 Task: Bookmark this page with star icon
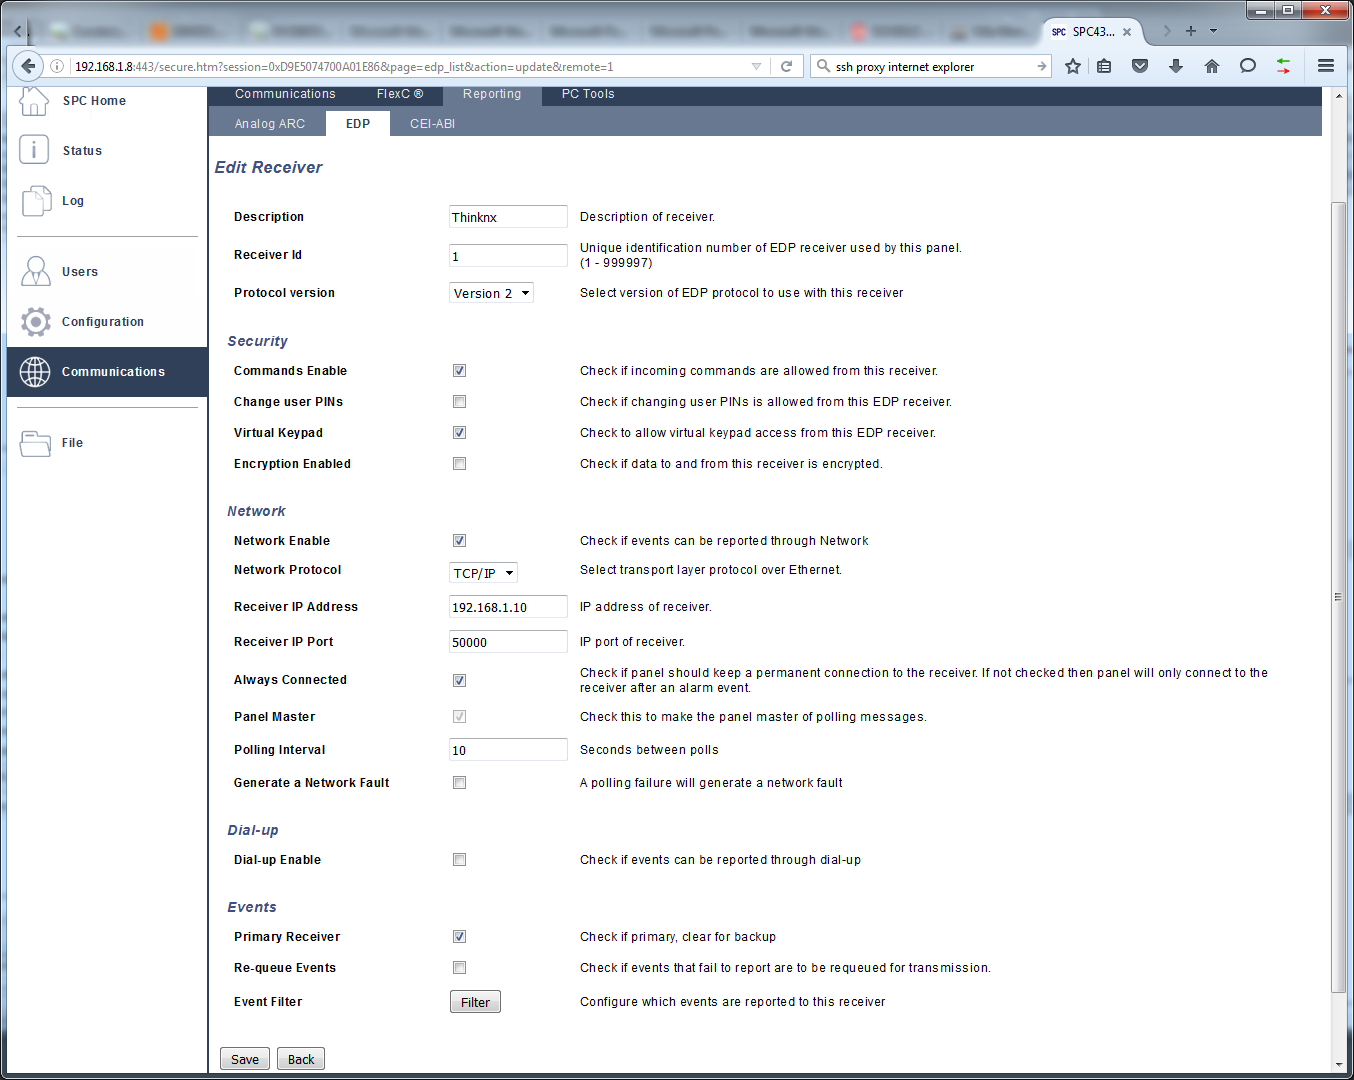click(x=1073, y=66)
